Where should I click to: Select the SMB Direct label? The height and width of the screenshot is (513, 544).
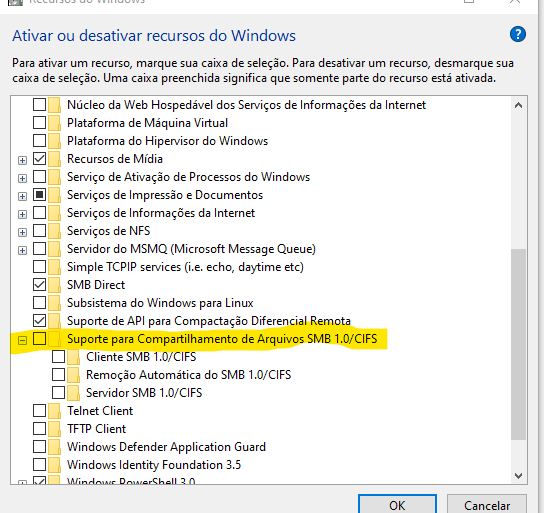pyautogui.click(x=96, y=285)
